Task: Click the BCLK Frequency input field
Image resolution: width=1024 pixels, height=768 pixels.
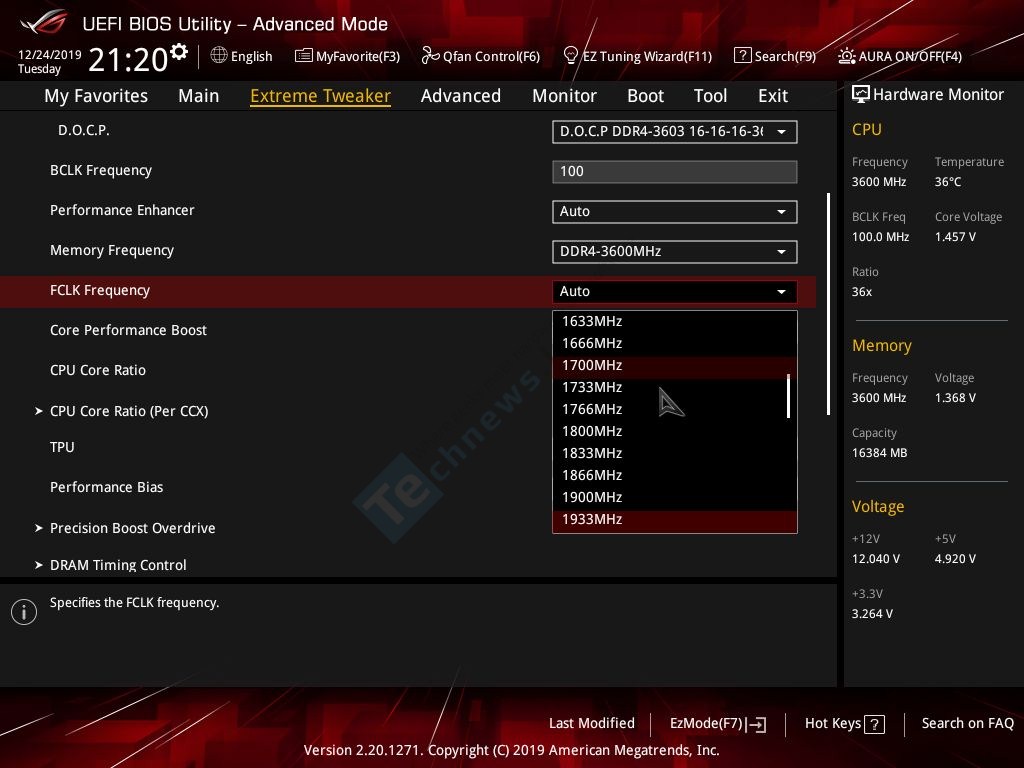Action: tap(675, 172)
